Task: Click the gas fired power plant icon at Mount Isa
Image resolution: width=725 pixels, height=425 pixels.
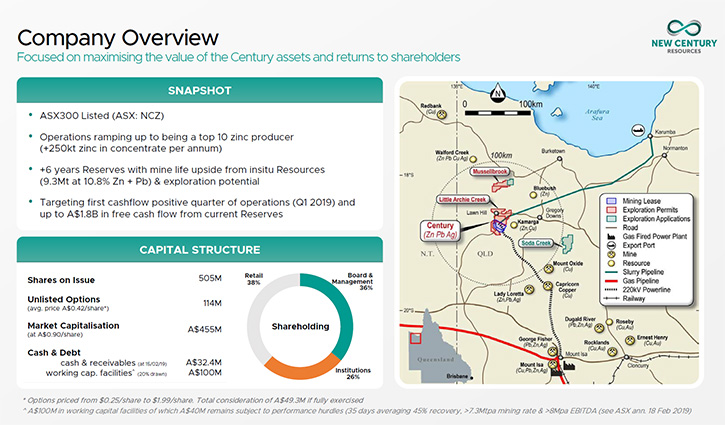Action: pos(569,366)
